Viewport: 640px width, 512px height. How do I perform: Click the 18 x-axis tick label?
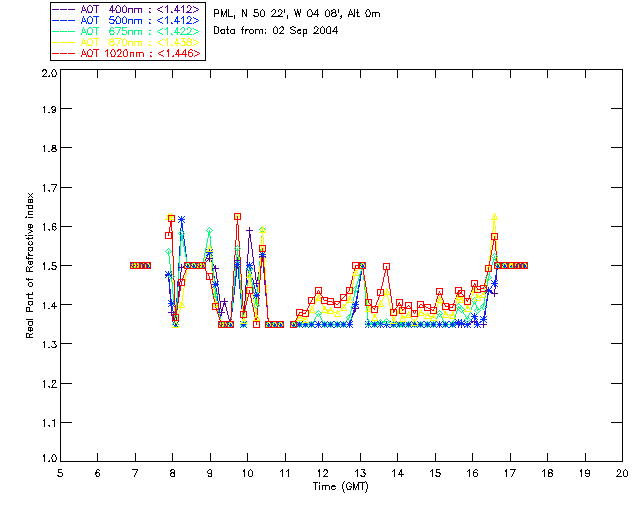(x=547, y=473)
